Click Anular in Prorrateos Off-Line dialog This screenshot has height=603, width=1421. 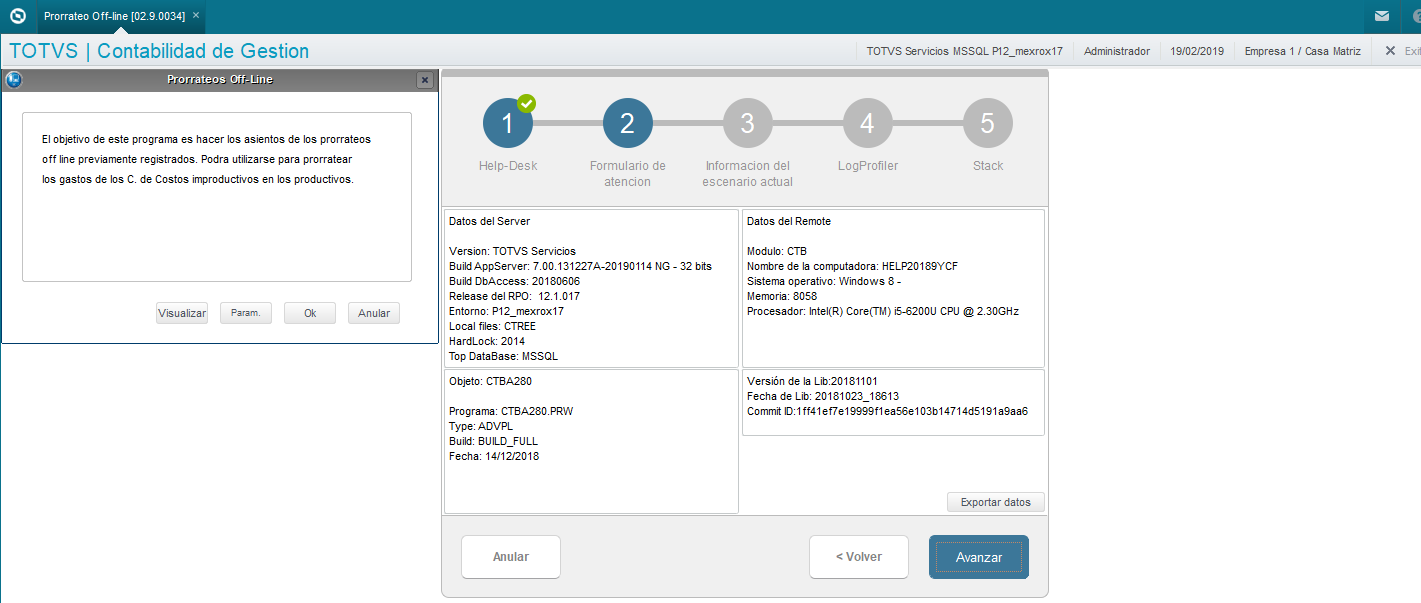click(x=374, y=313)
